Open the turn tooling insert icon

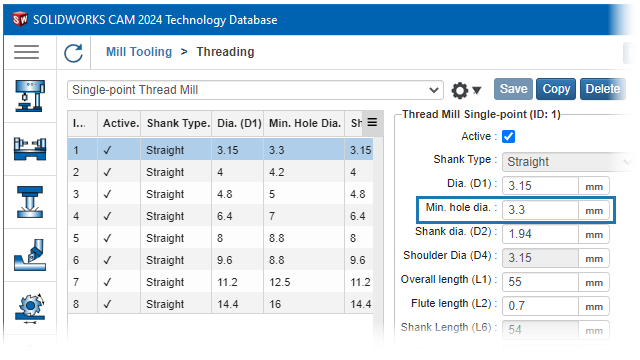(x=30, y=255)
